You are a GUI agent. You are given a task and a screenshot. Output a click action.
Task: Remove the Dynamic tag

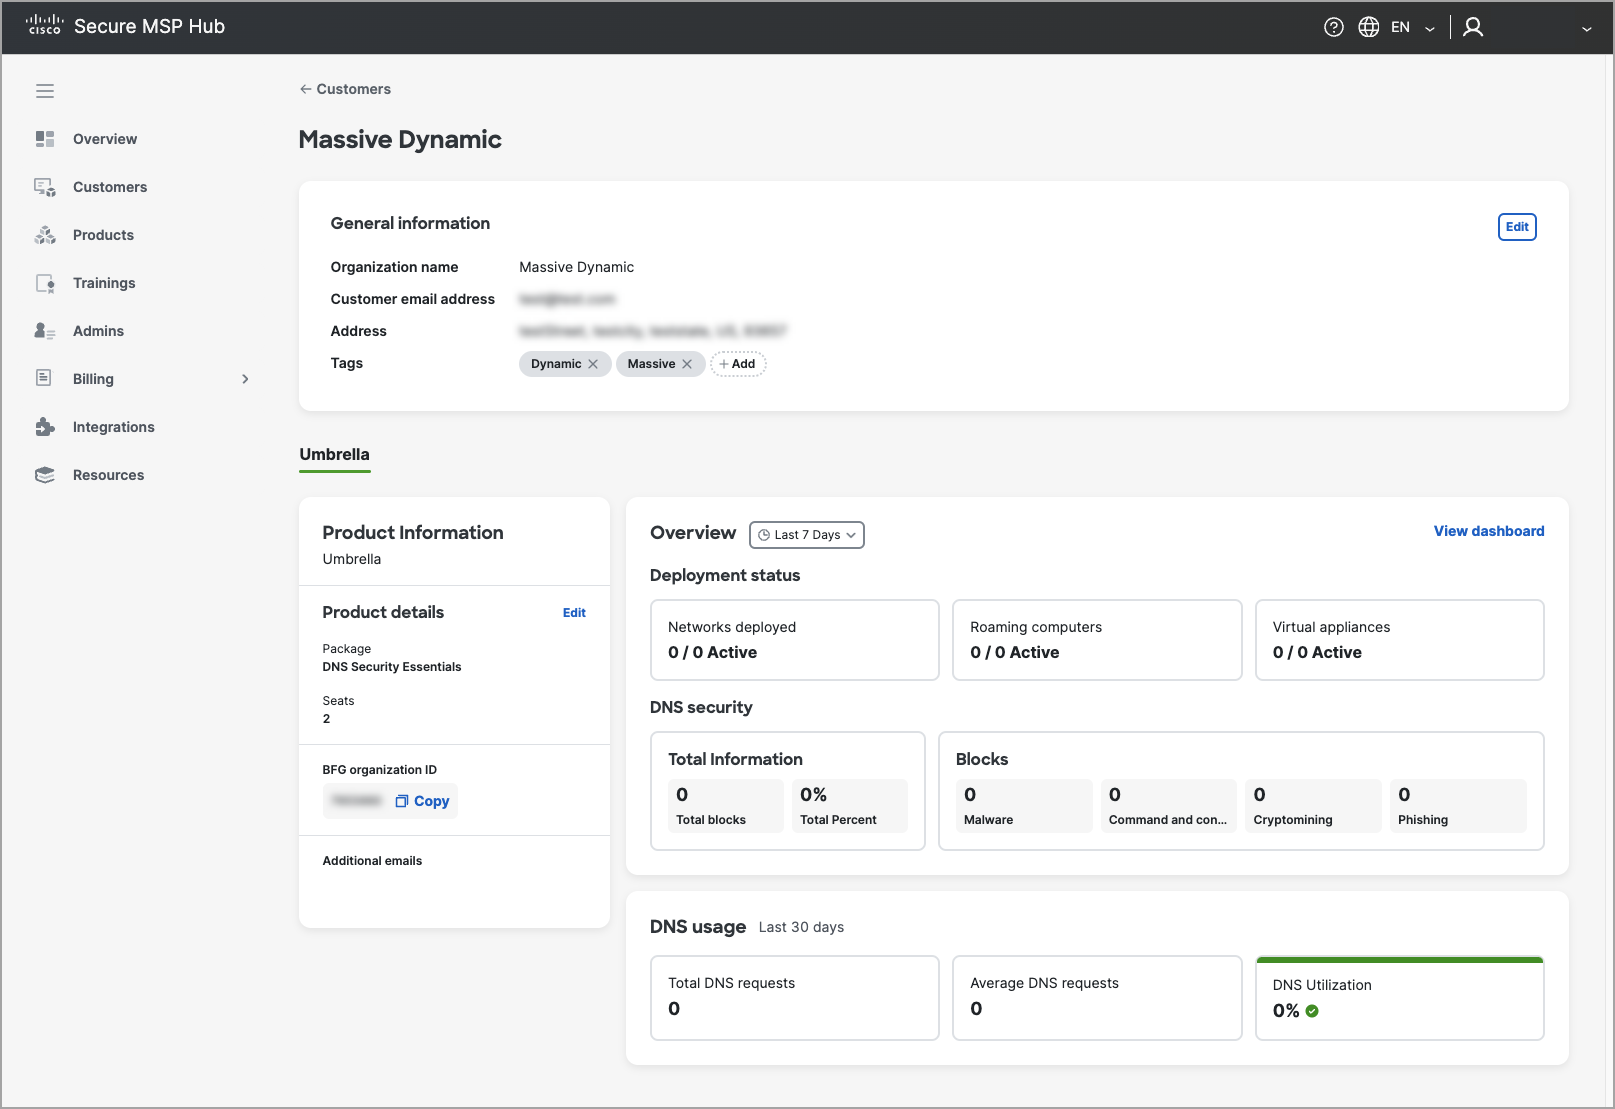[x=593, y=364]
